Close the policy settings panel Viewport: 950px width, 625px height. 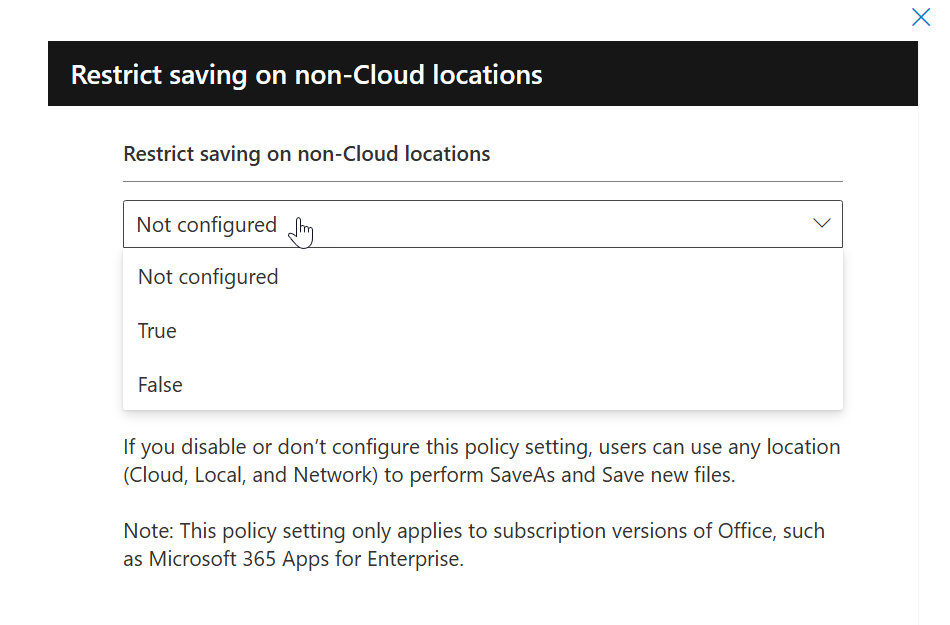click(x=921, y=16)
